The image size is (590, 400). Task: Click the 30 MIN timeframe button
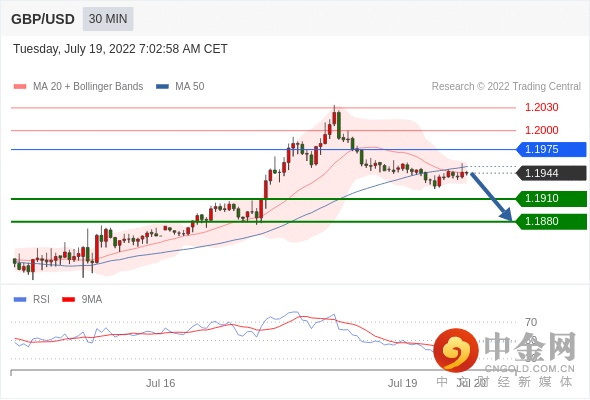coord(108,19)
